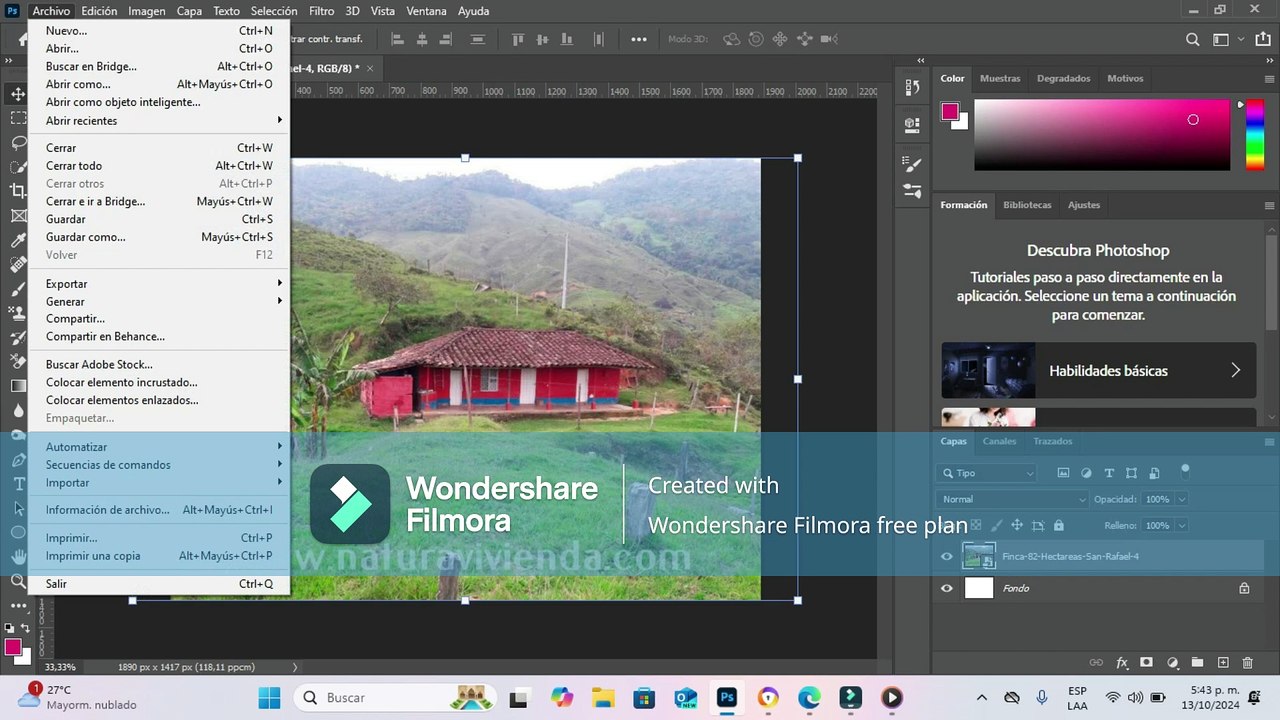Filter layers by adjustment layer icon

tap(1086, 473)
